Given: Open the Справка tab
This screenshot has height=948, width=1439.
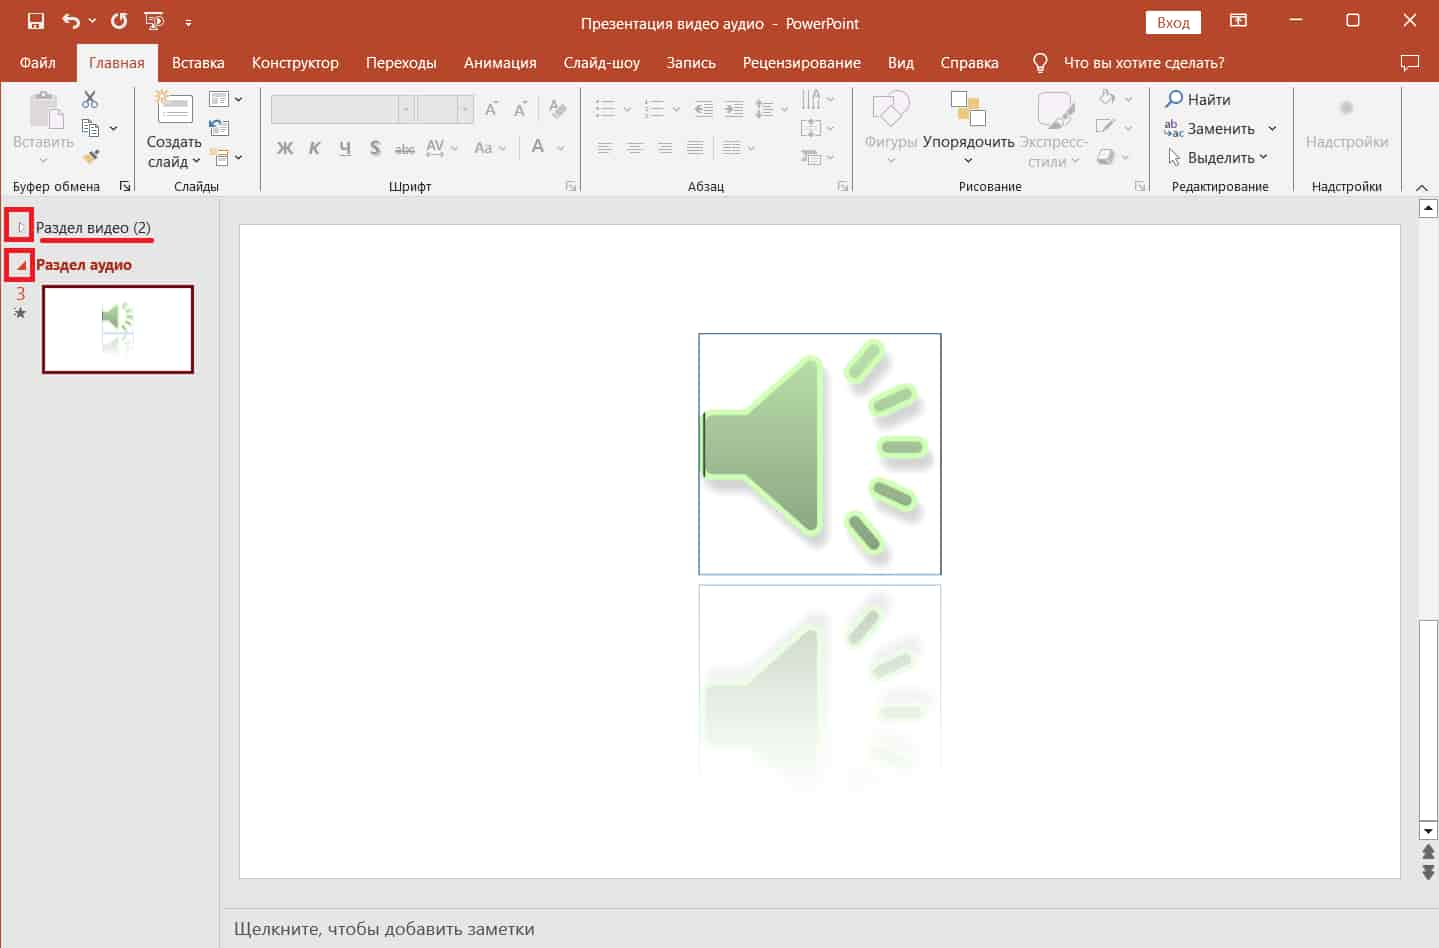Looking at the screenshot, I should pos(969,63).
